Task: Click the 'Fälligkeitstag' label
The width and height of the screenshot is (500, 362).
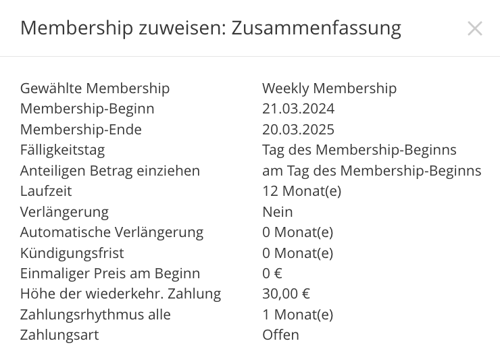Action: 62,150
